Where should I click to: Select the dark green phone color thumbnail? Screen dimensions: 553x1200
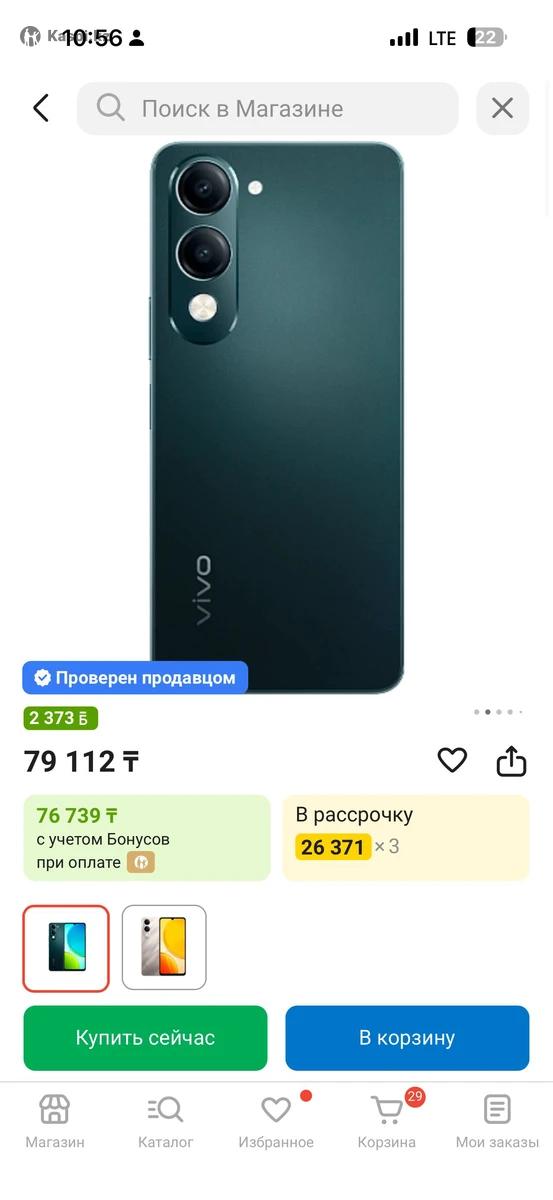point(66,948)
